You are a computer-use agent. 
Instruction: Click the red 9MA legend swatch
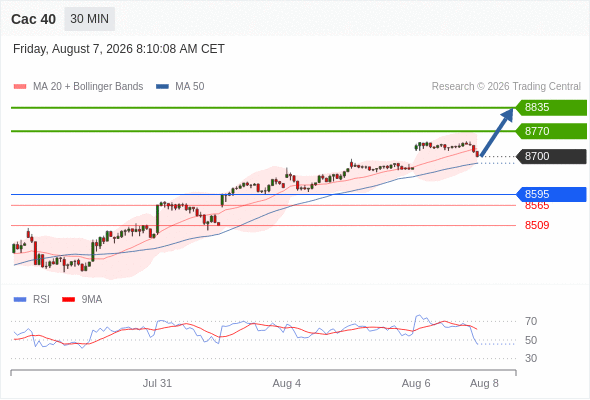click(x=68, y=300)
